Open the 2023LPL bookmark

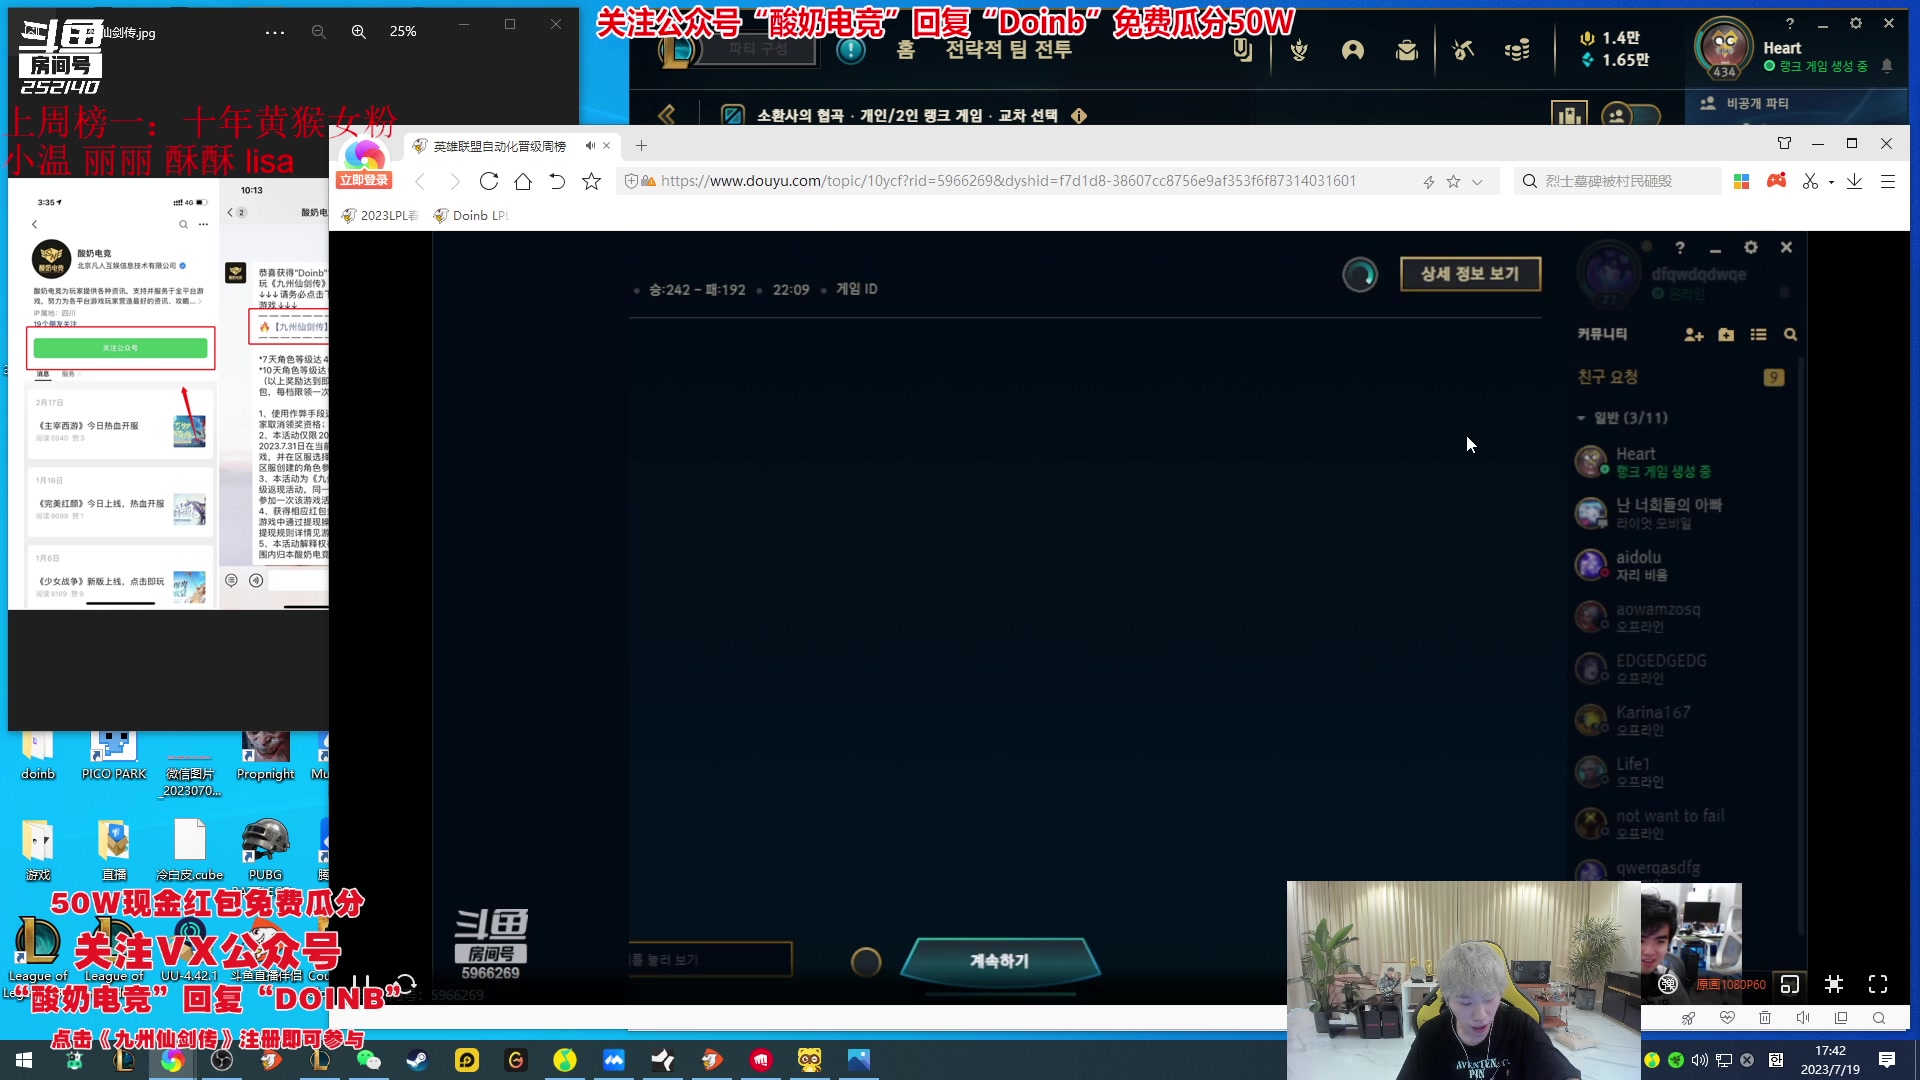(381, 215)
